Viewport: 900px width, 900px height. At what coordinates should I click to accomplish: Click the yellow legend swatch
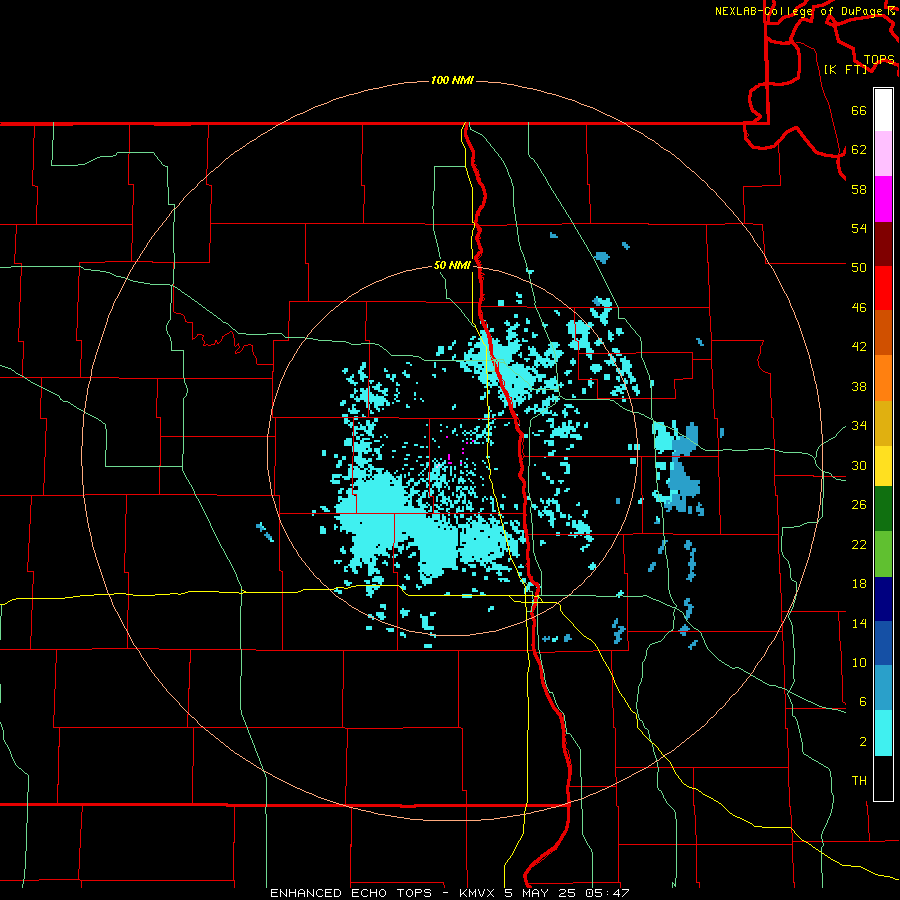pos(883,466)
